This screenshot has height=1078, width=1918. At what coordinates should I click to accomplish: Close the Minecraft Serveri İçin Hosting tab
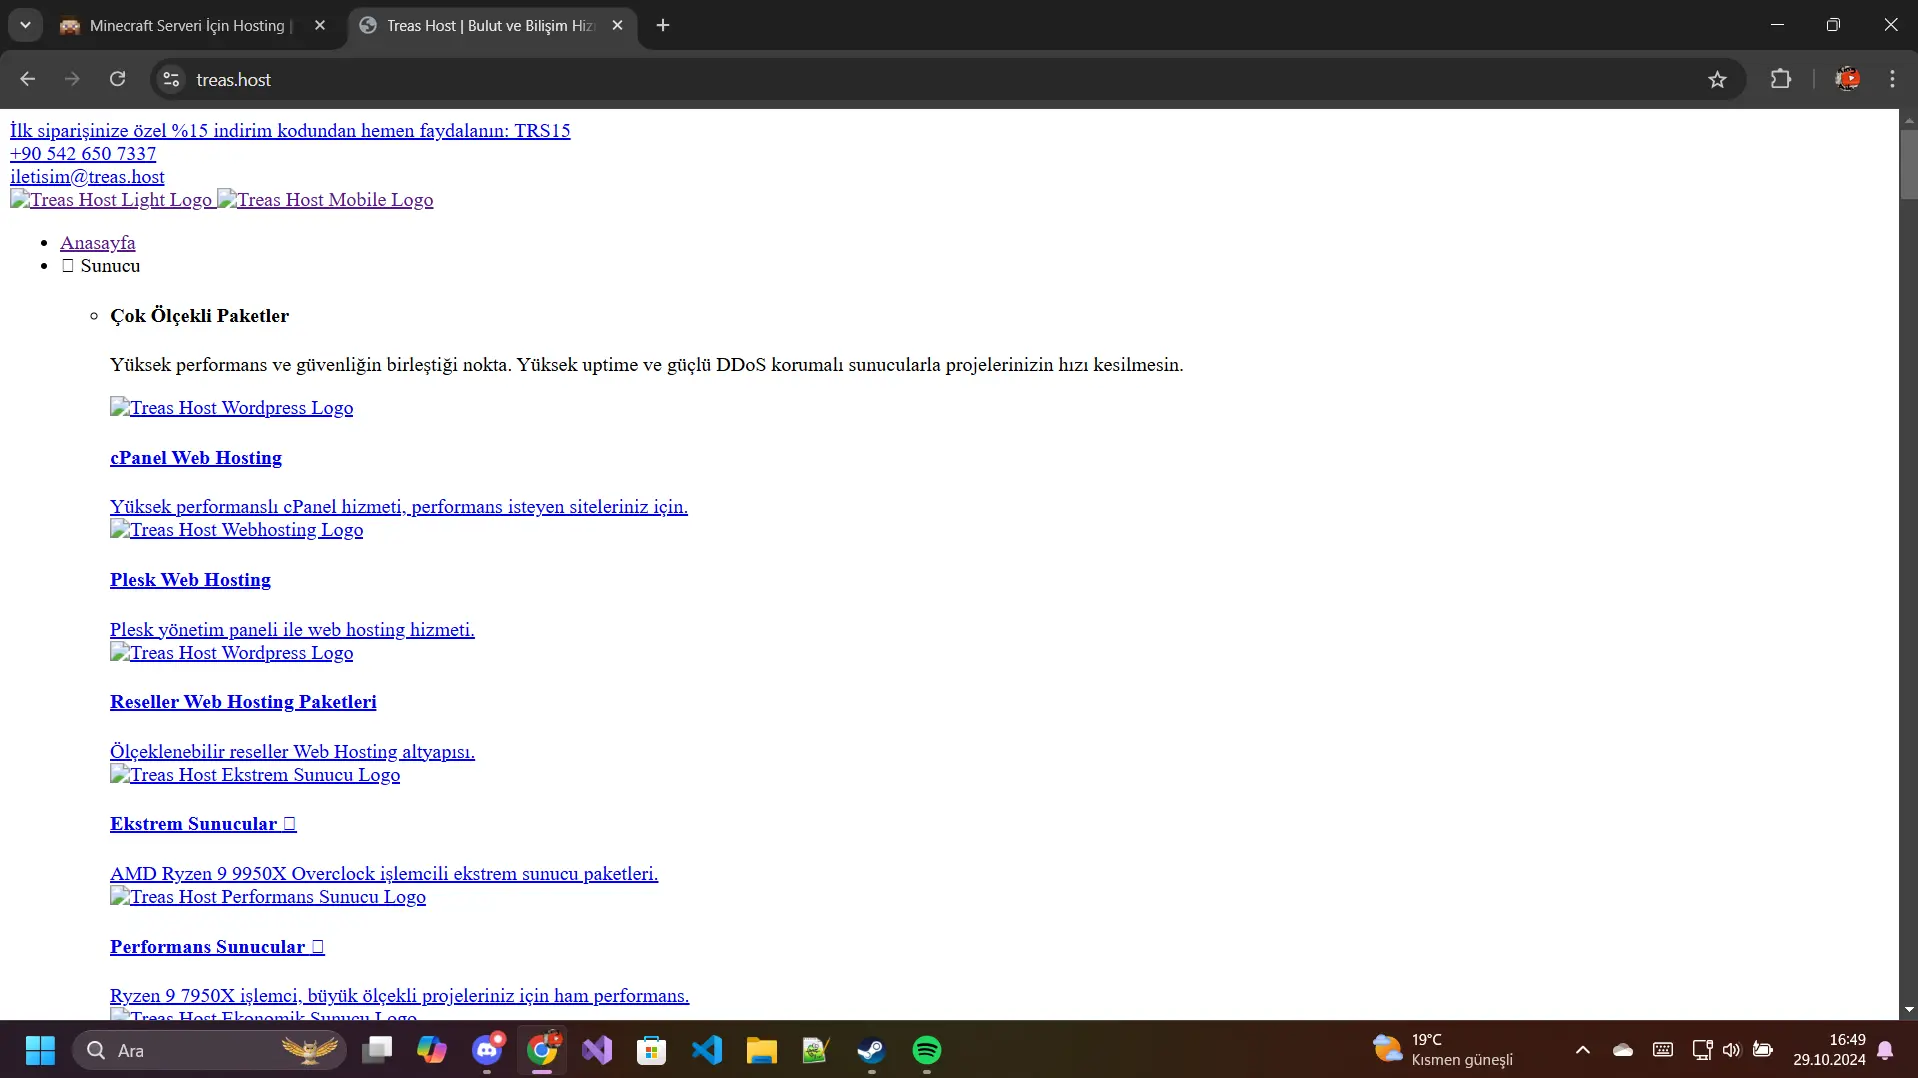[x=320, y=25]
